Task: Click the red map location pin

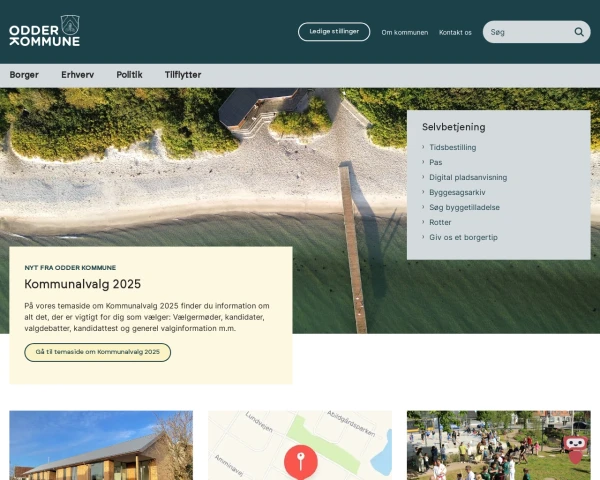Action: pos(301,462)
